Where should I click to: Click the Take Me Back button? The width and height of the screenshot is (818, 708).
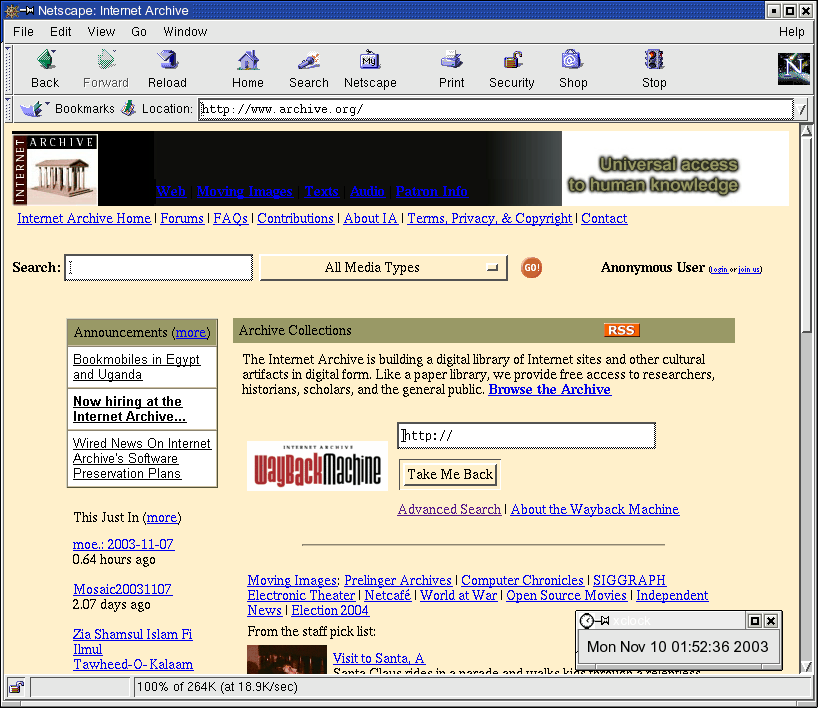pyautogui.click(x=450, y=474)
